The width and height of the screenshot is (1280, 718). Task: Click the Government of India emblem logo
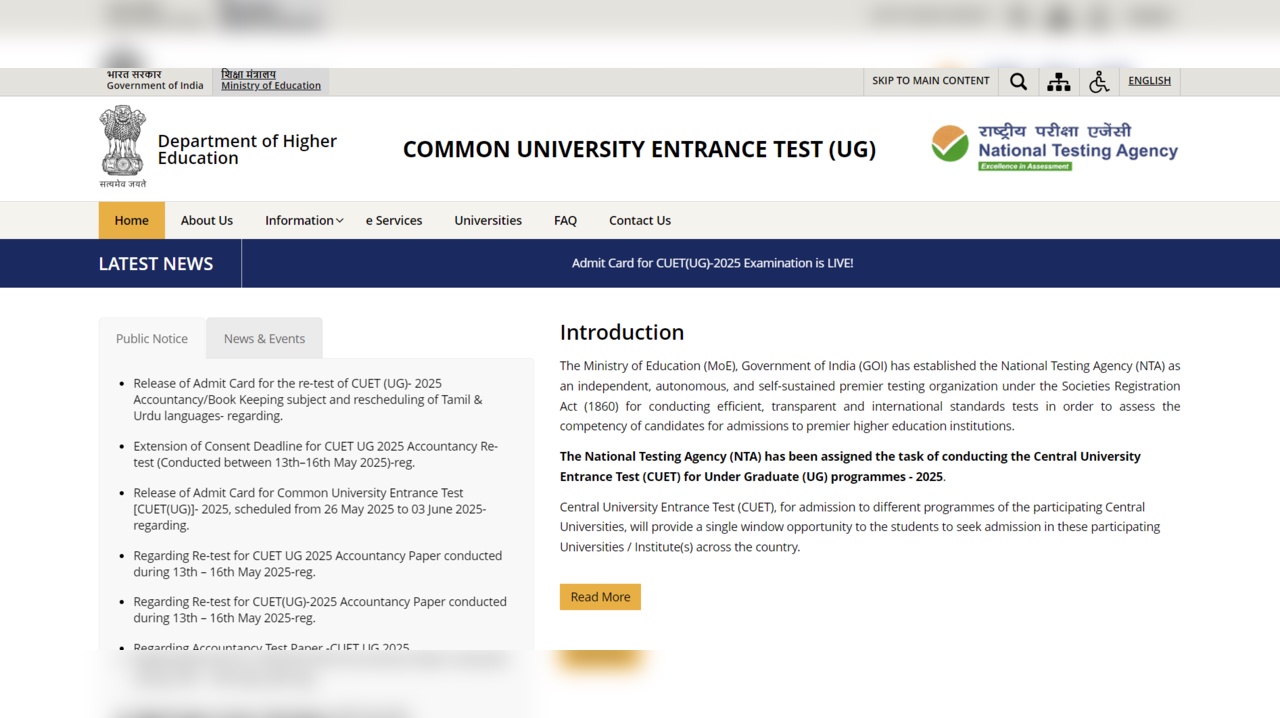(122, 147)
